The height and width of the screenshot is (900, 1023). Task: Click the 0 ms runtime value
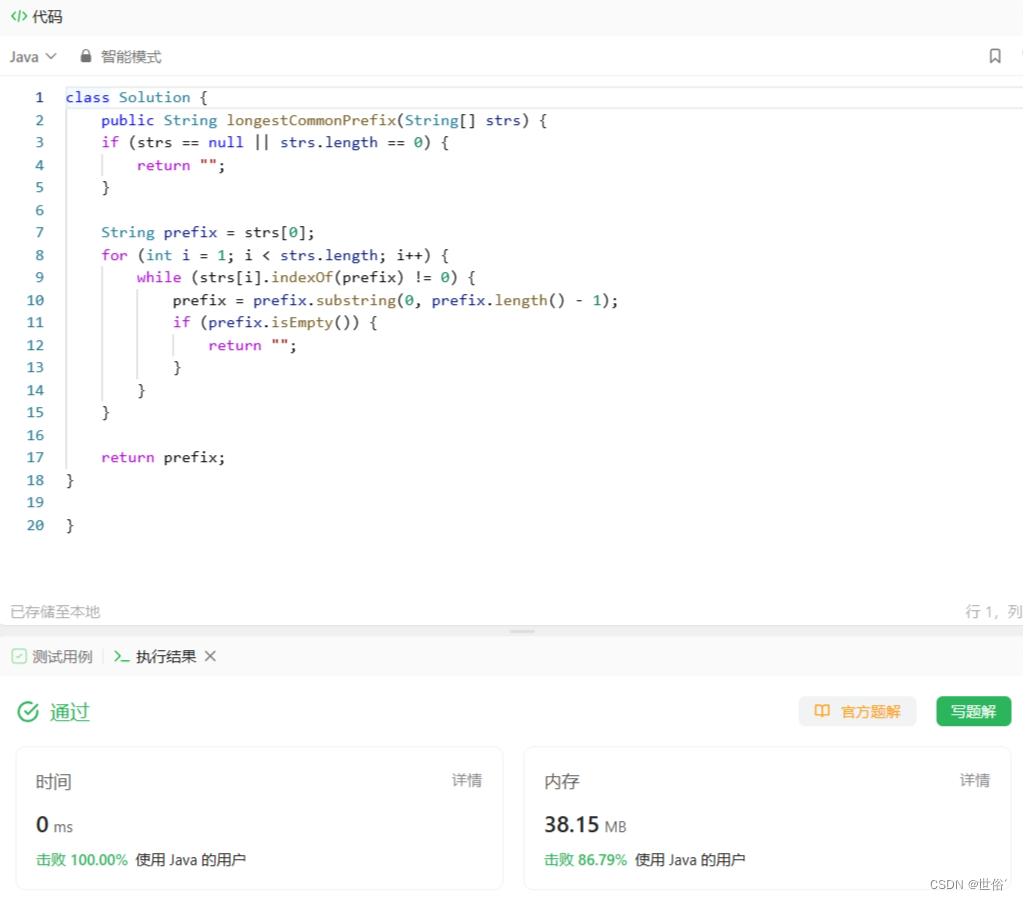[54, 825]
